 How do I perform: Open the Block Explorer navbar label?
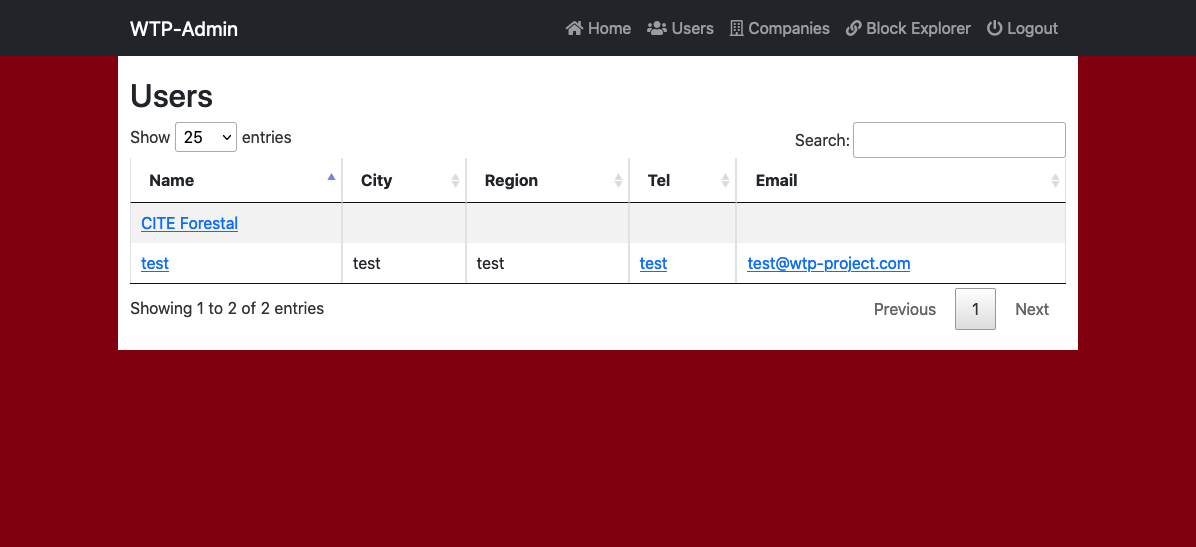click(x=918, y=28)
